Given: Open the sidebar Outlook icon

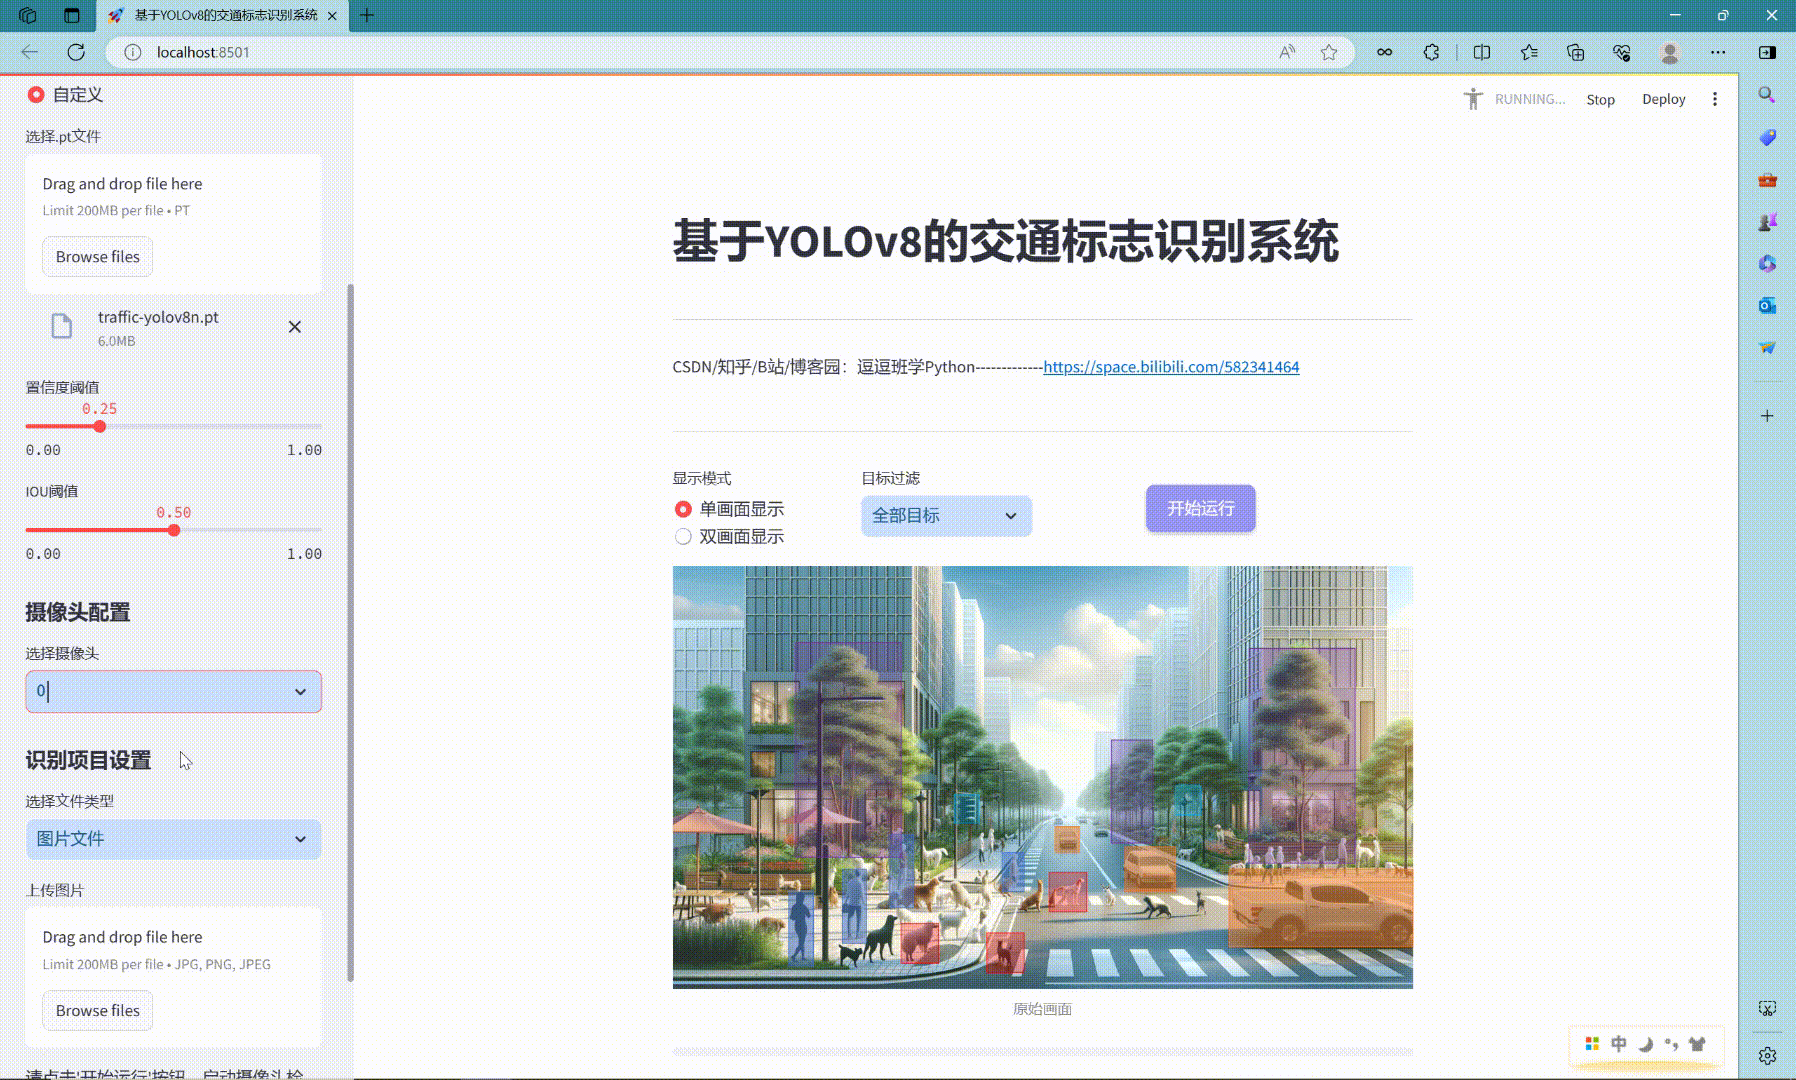Looking at the screenshot, I should click(1767, 305).
